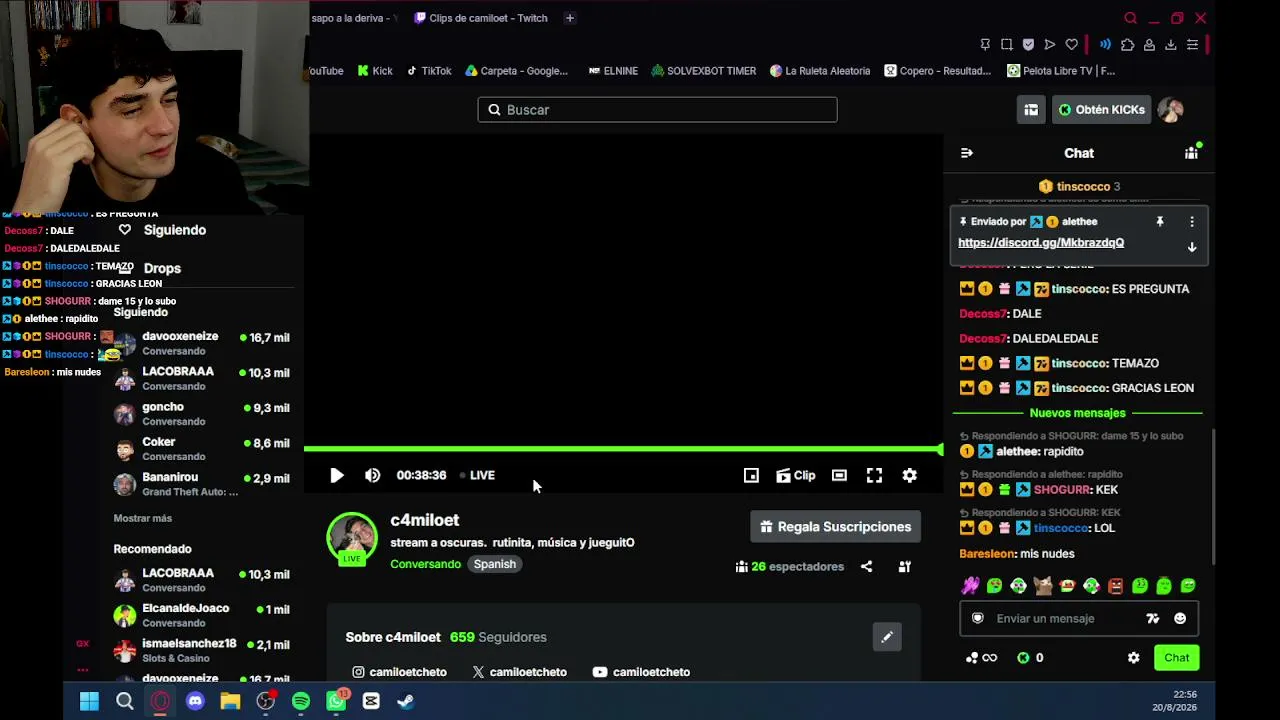This screenshot has width=1280, height=720.
Task: Insert the cat emote quick reaction
Action: [1043, 586]
